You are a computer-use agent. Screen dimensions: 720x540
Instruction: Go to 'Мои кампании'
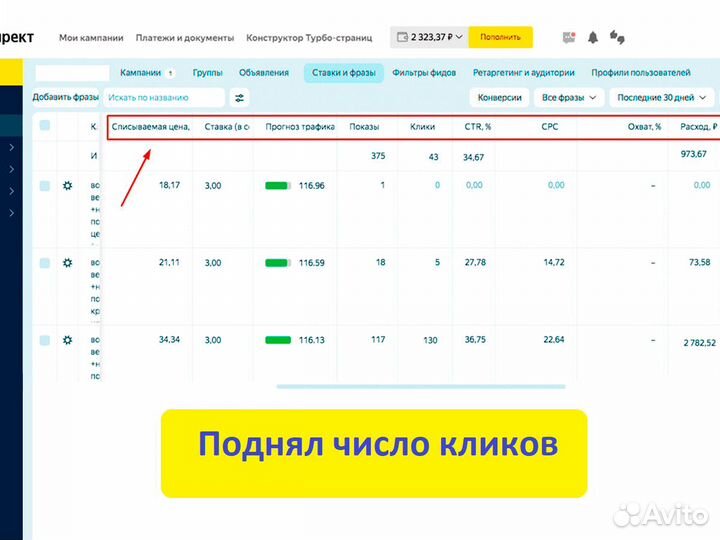(x=91, y=38)
